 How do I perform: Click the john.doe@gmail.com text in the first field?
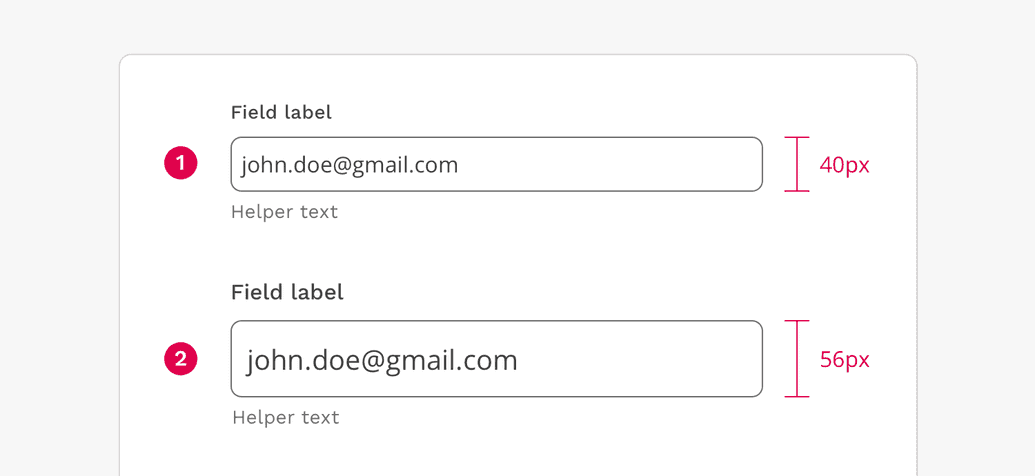point(350,165)
